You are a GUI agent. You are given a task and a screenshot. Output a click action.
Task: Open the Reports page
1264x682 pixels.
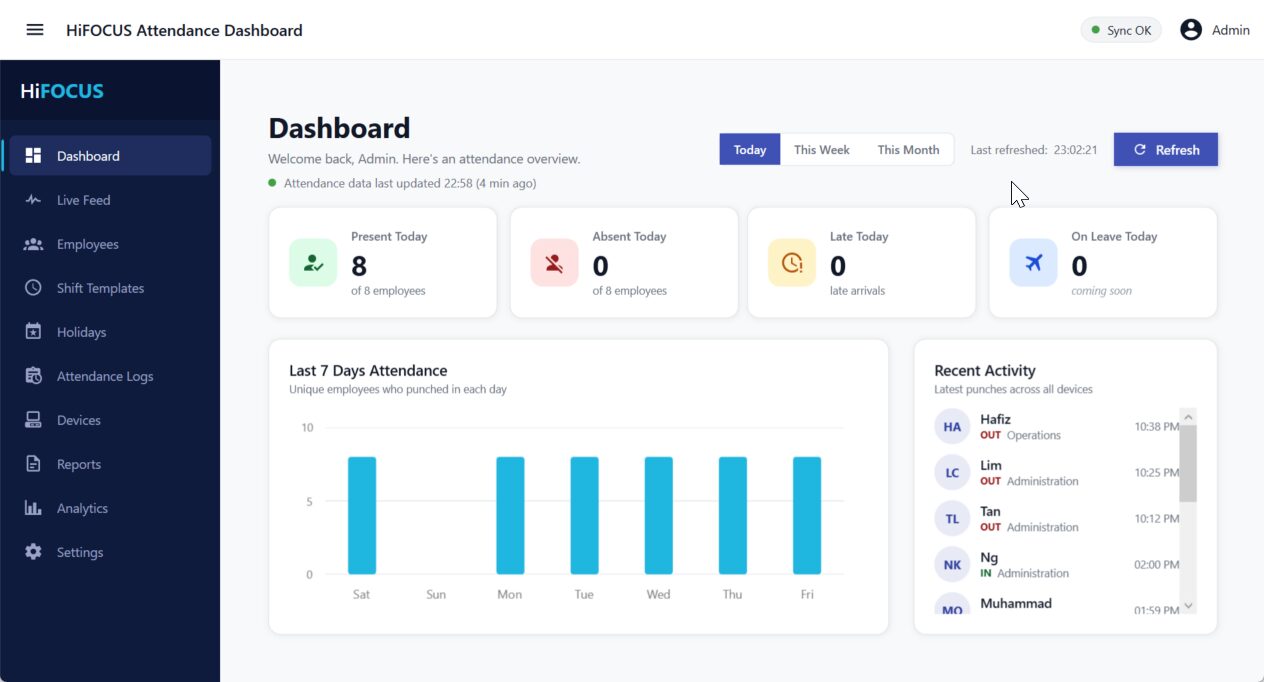click(110, 464)
